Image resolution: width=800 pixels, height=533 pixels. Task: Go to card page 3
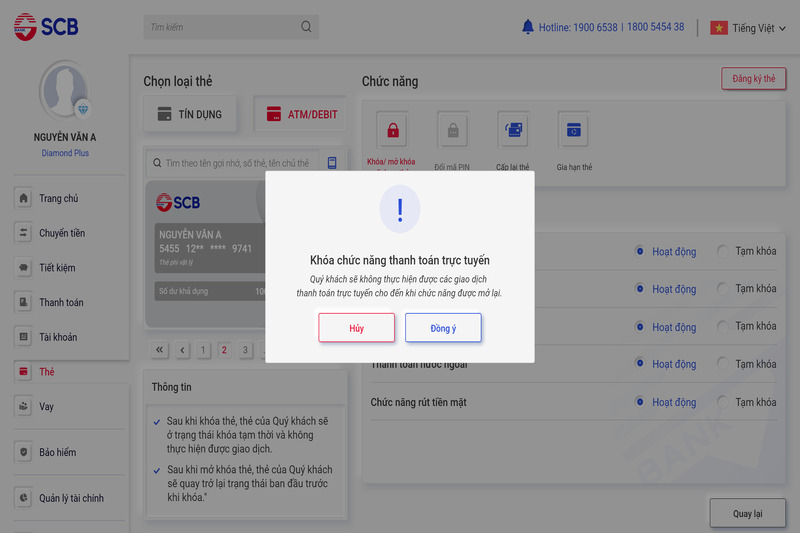coord(245,350)
